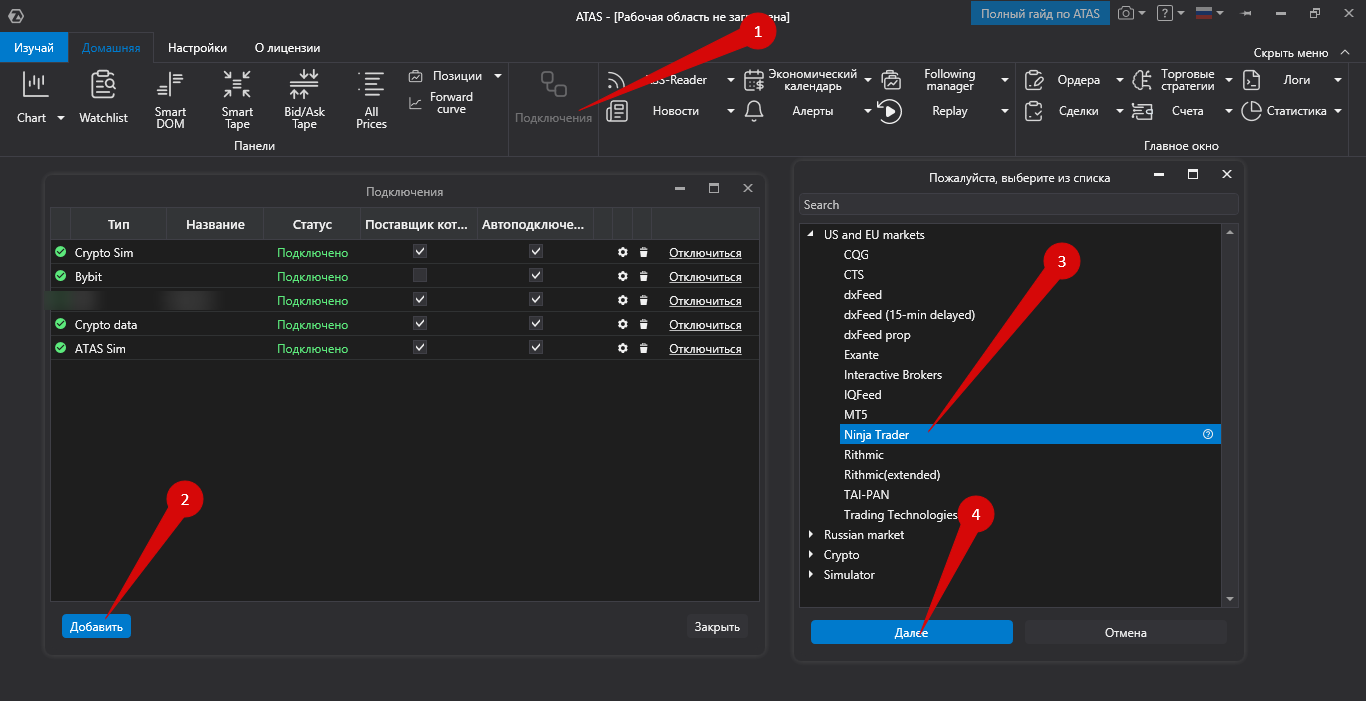Click help icon on Ninja Trader row
The image size is (1366, 701).
(1208, 435)
